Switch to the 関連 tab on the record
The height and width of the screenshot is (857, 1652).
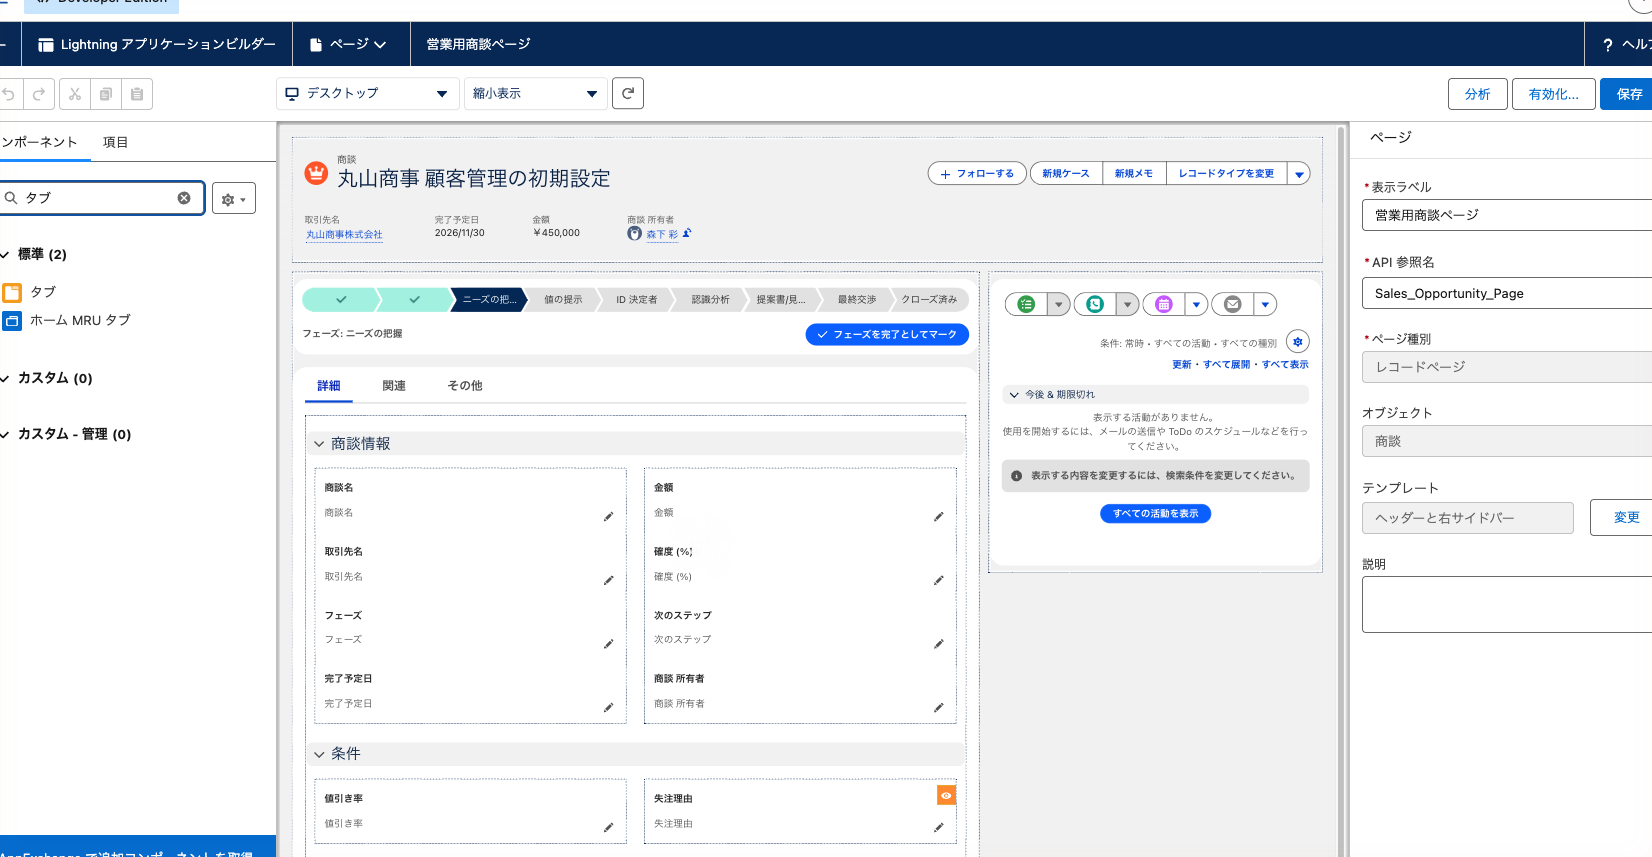[x=394, y=386]
